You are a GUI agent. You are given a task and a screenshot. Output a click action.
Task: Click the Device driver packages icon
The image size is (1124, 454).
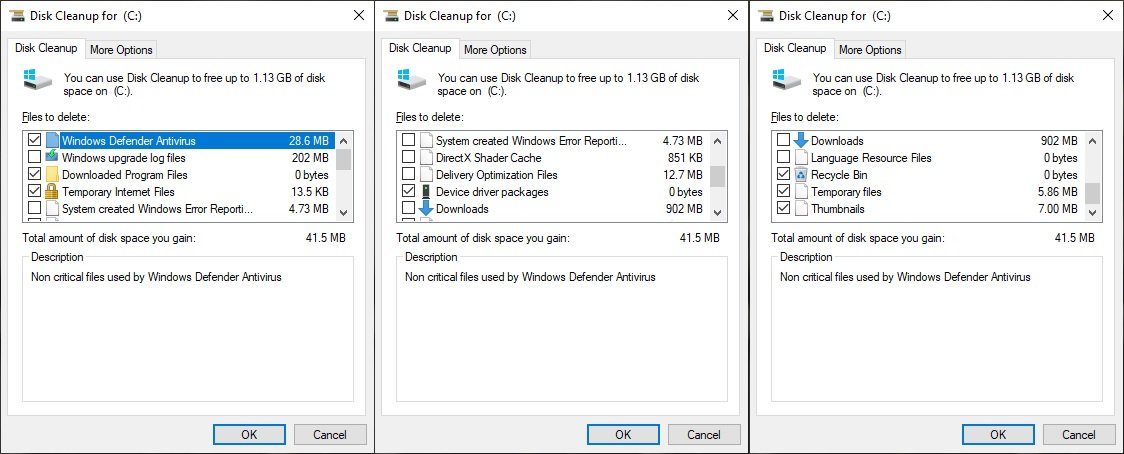coord(426,192)
